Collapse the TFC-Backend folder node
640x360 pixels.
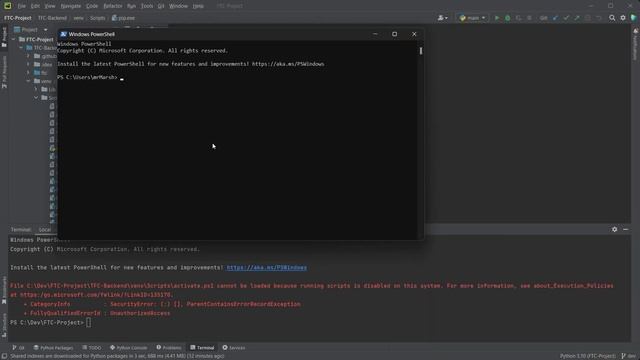[x=21, y=48]
